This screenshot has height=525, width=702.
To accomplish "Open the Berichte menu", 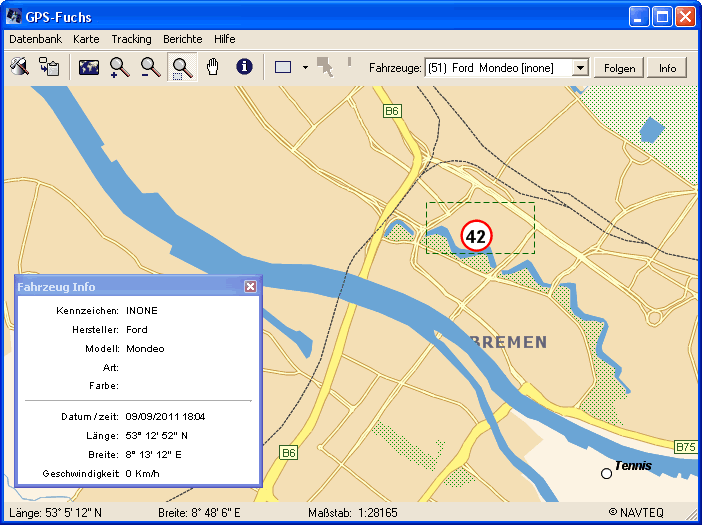I will click(x=182, y=39).
